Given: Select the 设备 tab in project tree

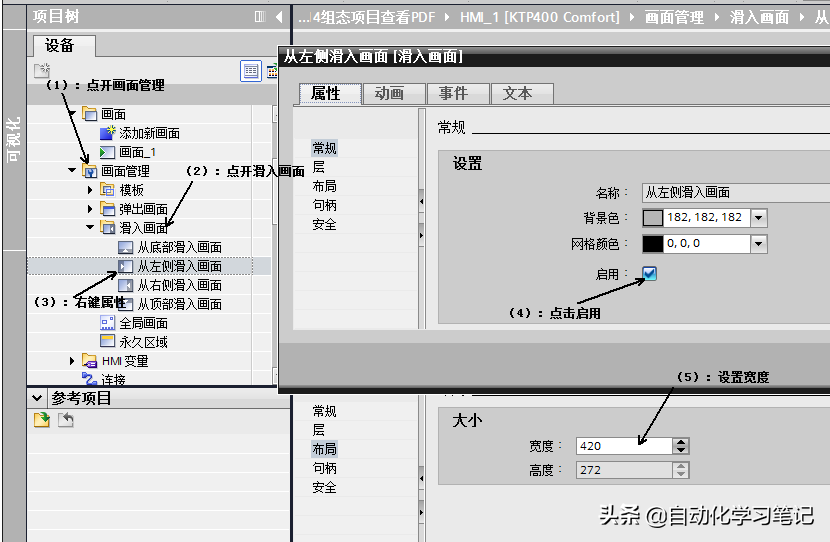Looking at the screenshot, I should pos(64,46).
